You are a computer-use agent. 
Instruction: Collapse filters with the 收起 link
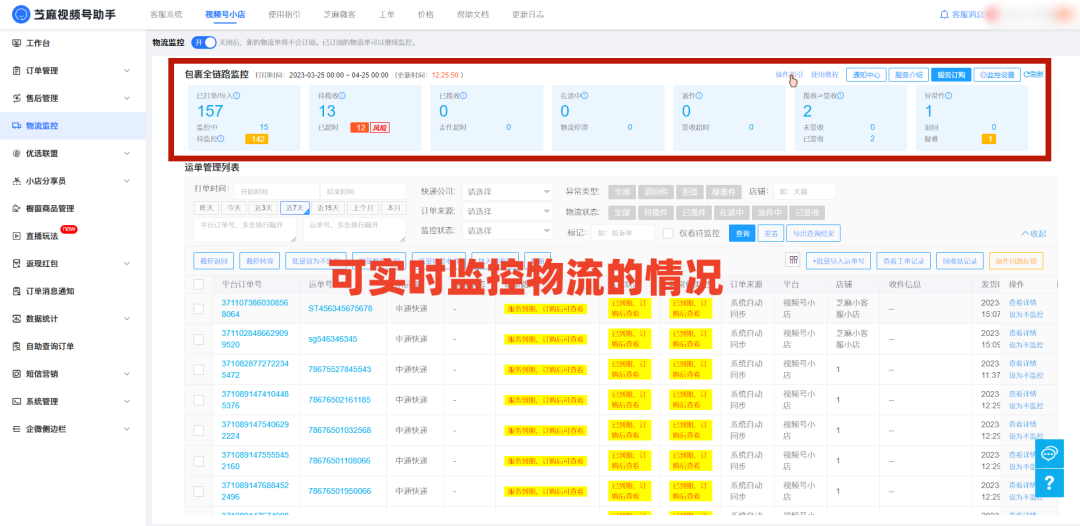point(1033,233)
